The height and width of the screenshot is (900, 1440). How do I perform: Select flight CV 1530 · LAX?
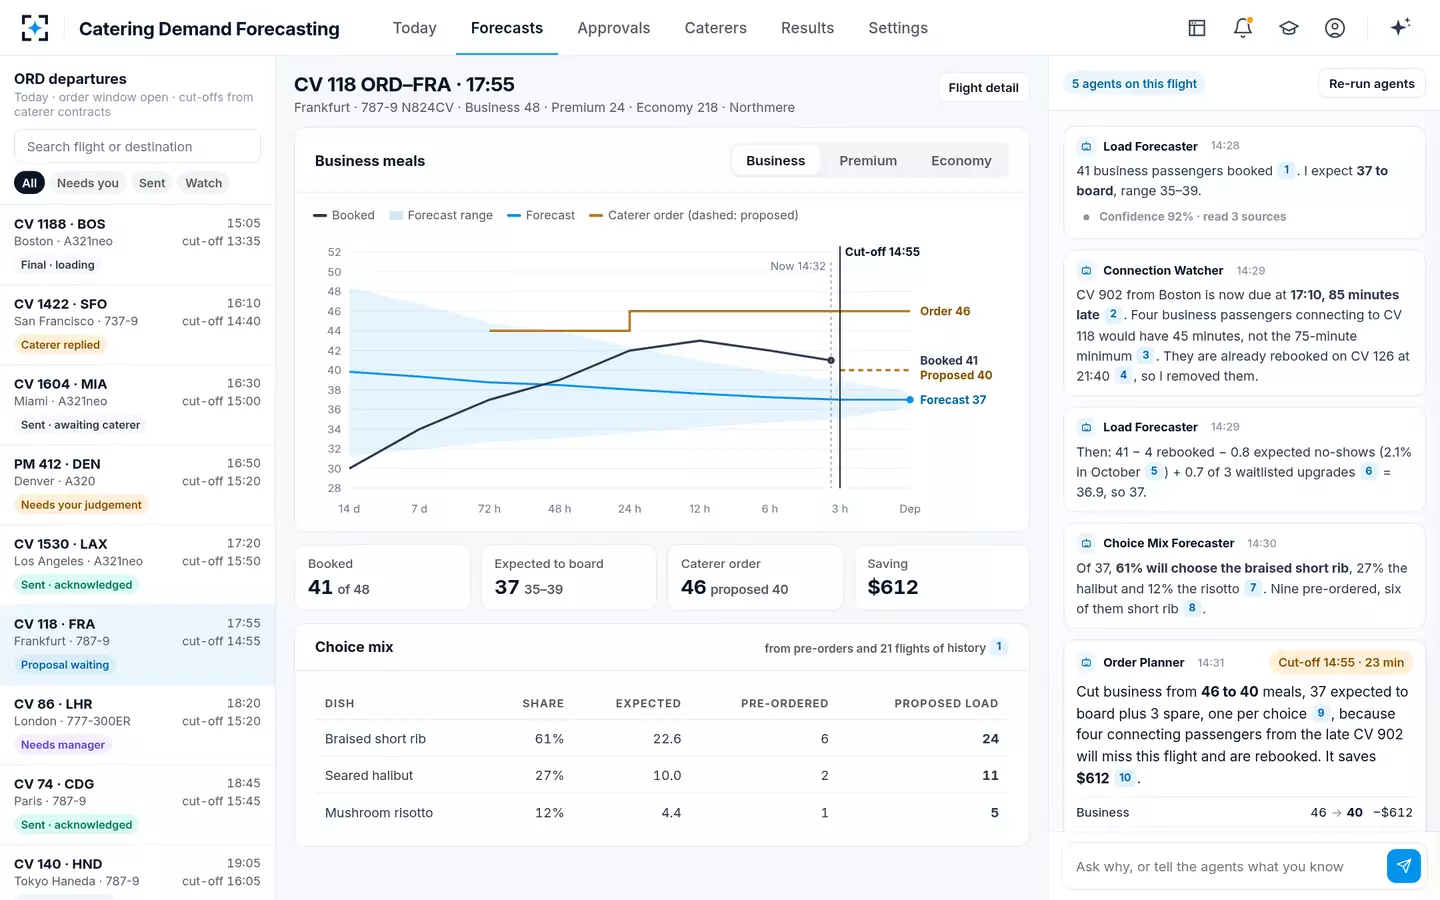tap(137, 565)
